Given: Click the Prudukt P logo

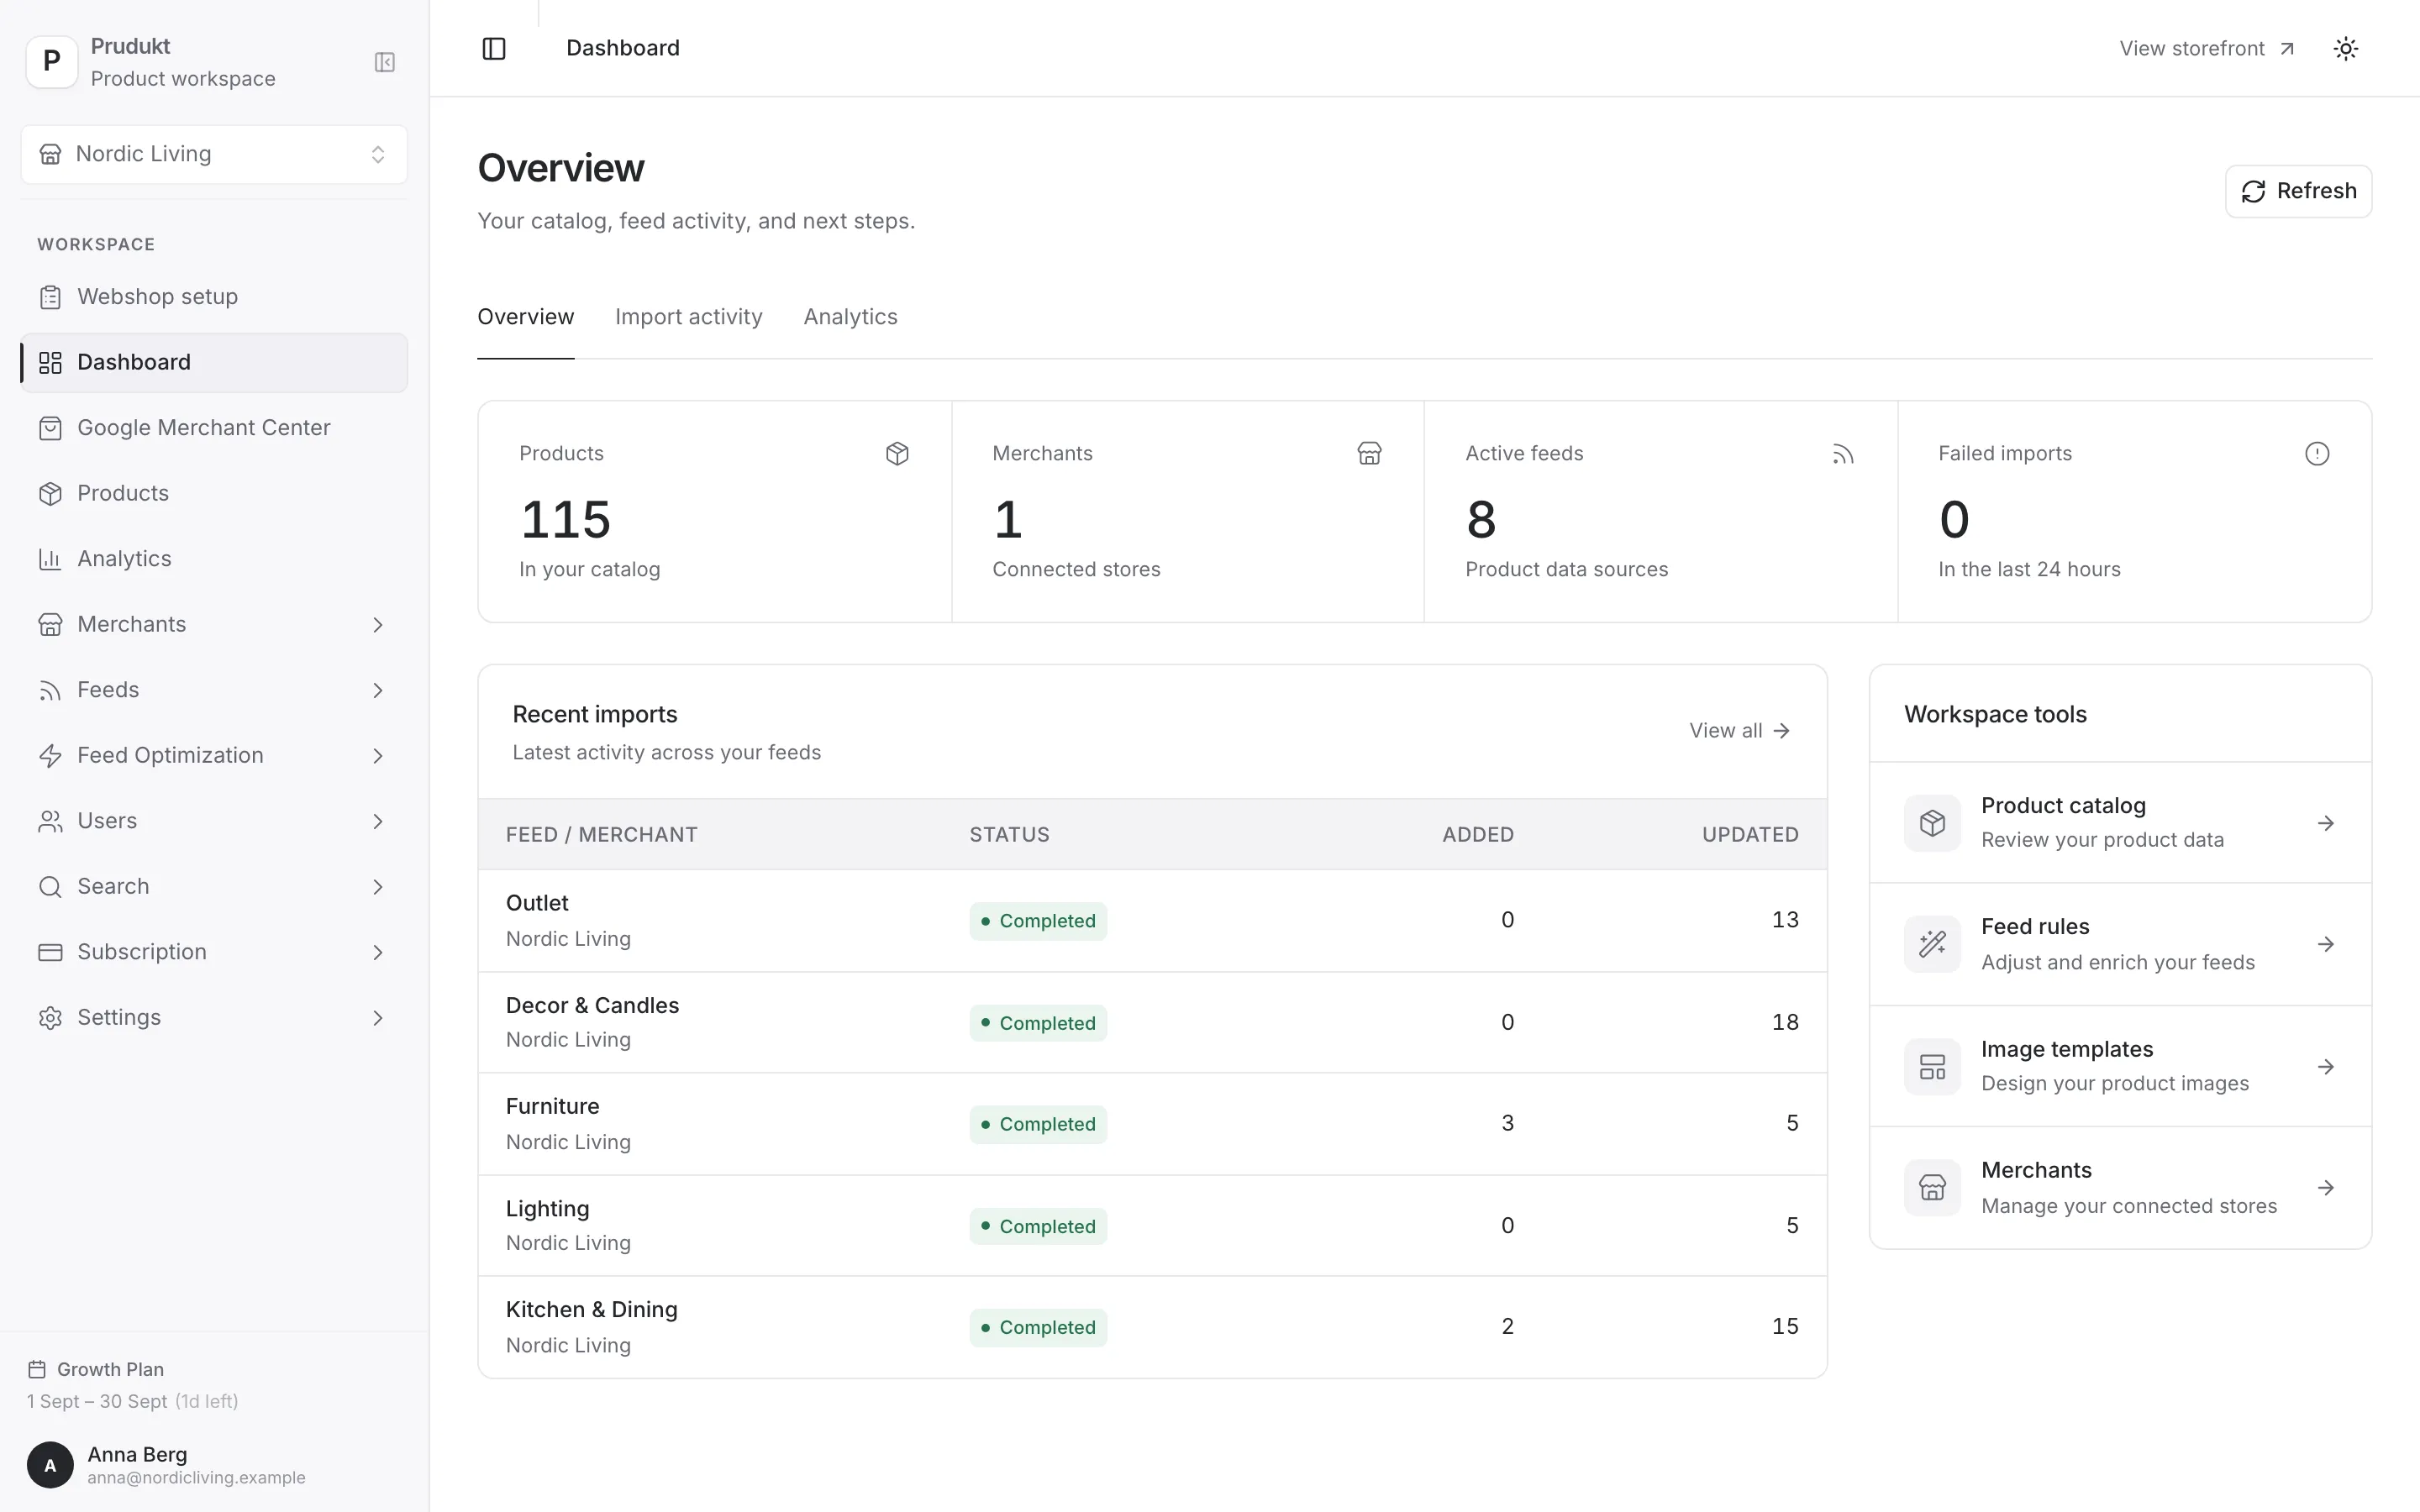Looking at the screenshot, I should click(52, 62).
